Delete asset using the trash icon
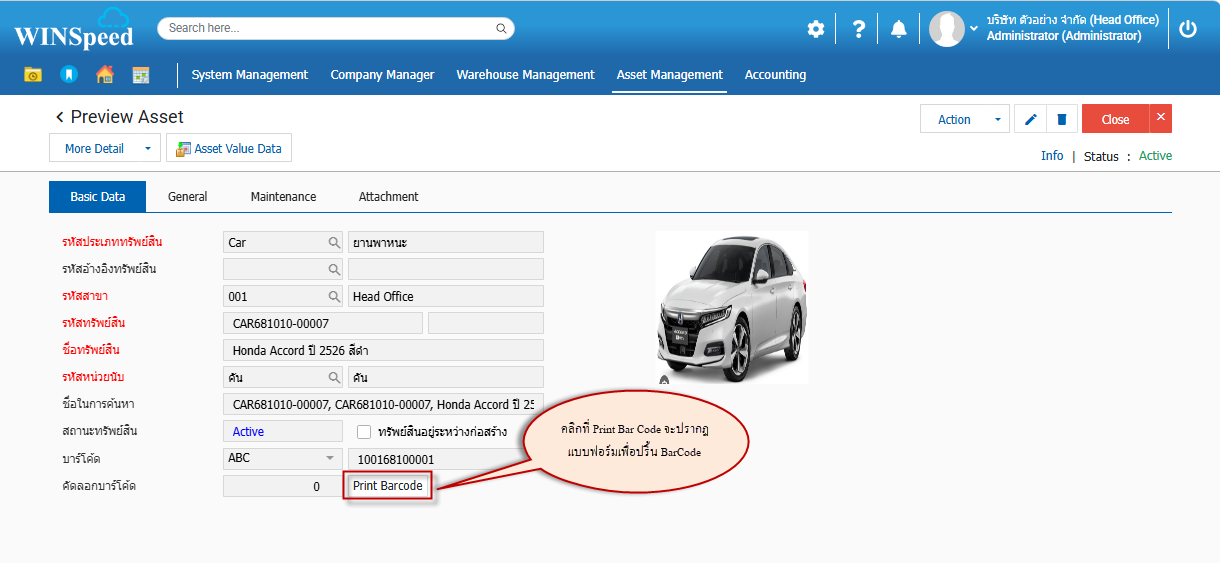The height and width of the screenshot is (563, 1220). (x=1061, y=120)
